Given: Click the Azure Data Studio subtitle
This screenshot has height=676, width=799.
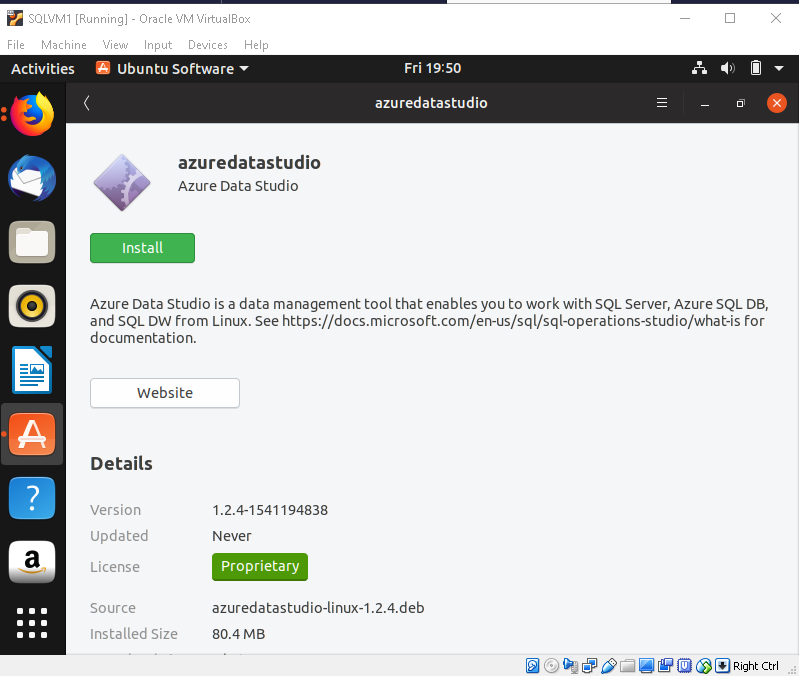Looking at the screenshot, I should [x=238, y=186].
